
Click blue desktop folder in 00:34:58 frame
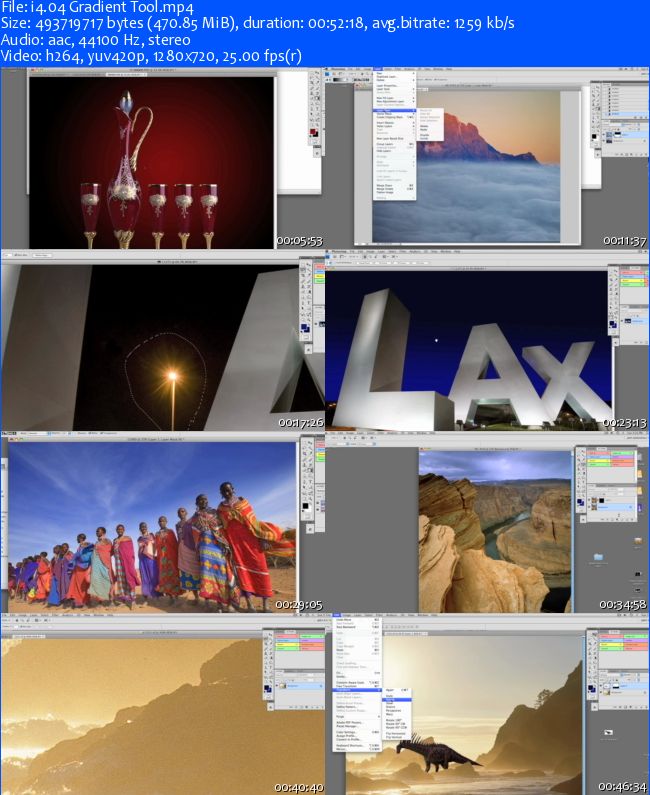pos(599,556)
